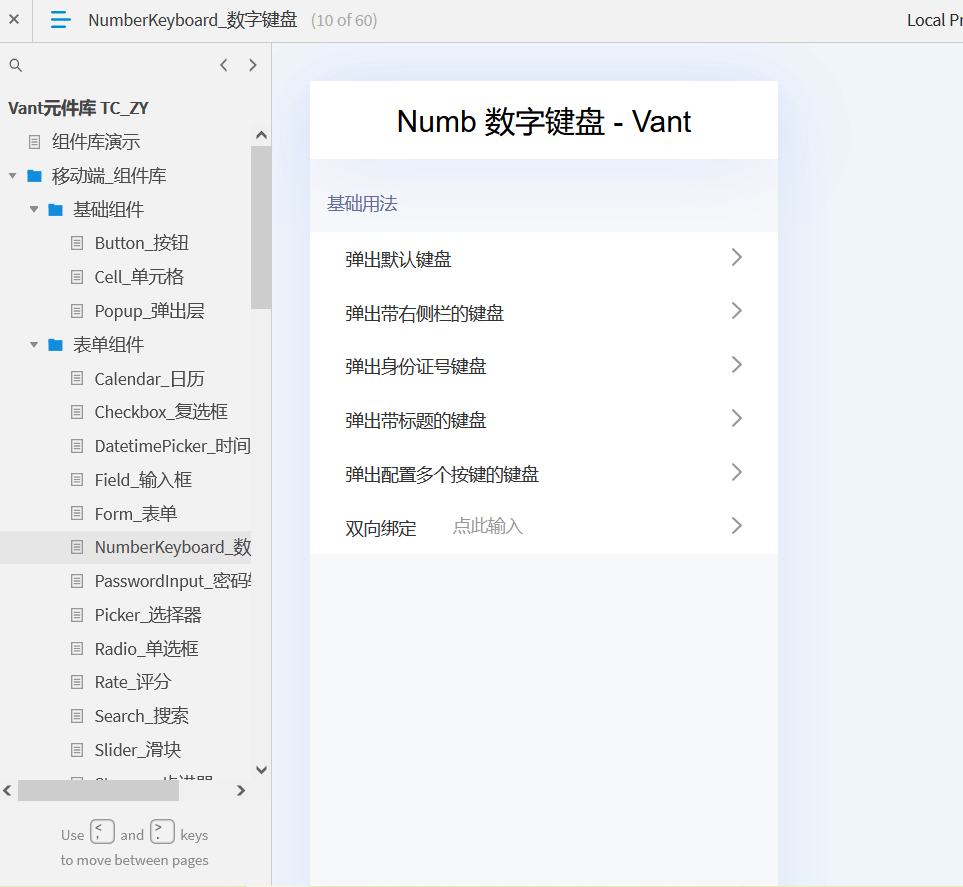Click chevron on 弹出带右侧栏的键盘 row
The height and width of the screenshot is (887, 963).
737,311
